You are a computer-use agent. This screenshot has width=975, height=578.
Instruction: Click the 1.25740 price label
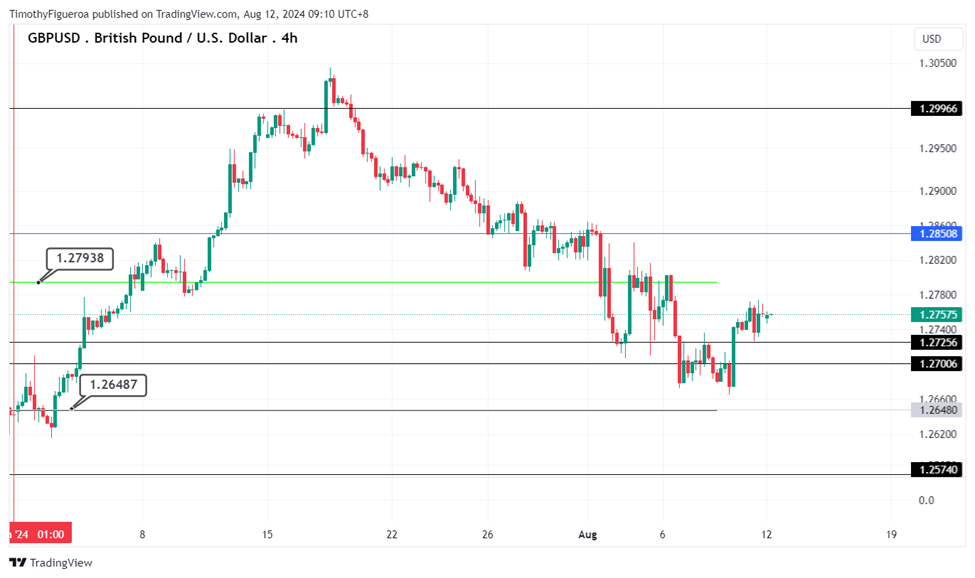[936, 470]
